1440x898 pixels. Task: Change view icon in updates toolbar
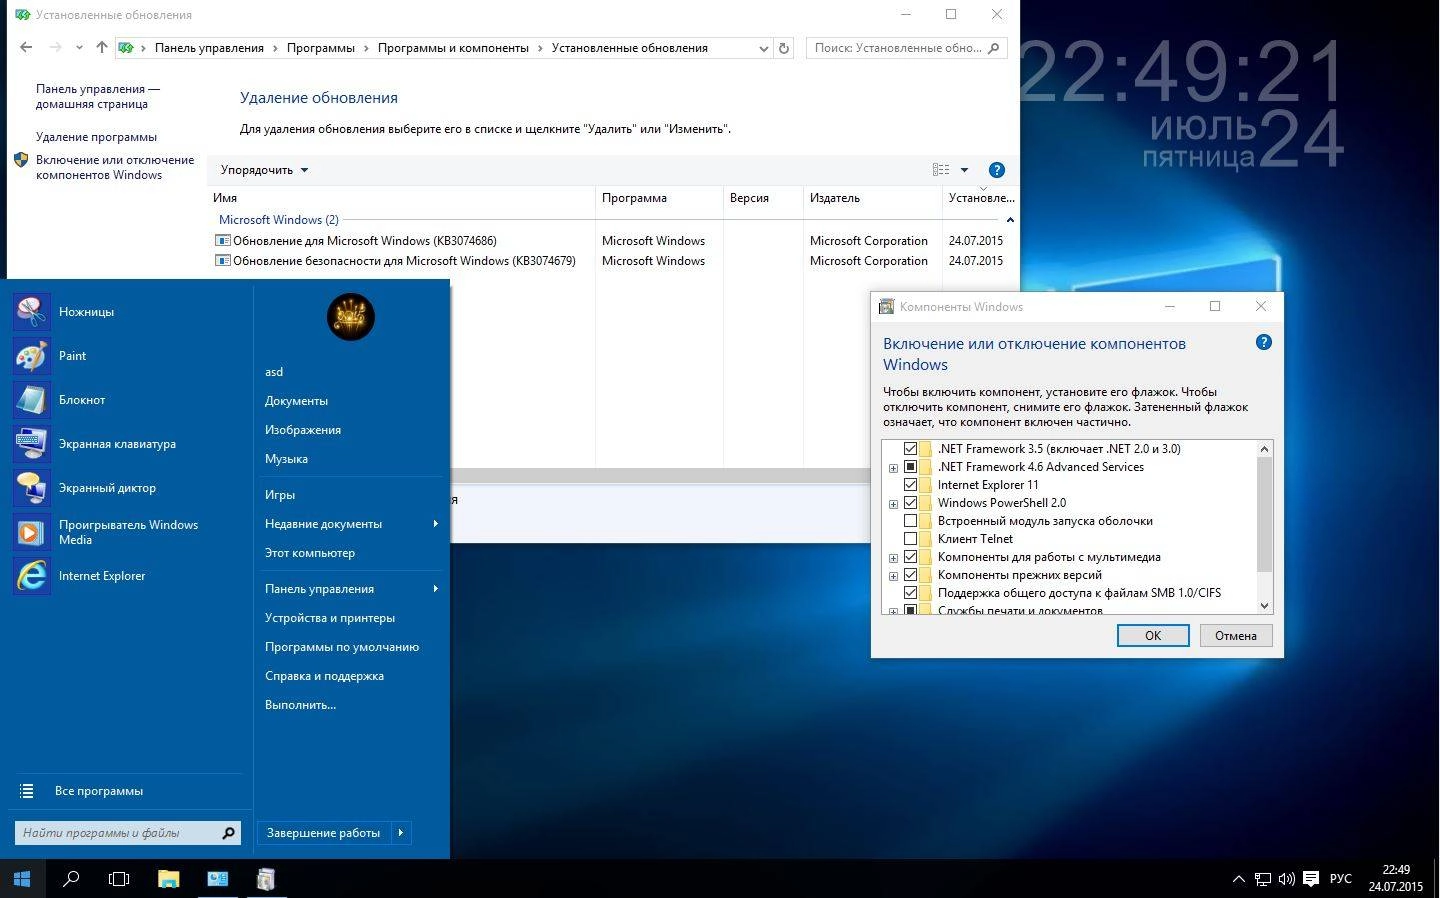click(x=941, y=170)
